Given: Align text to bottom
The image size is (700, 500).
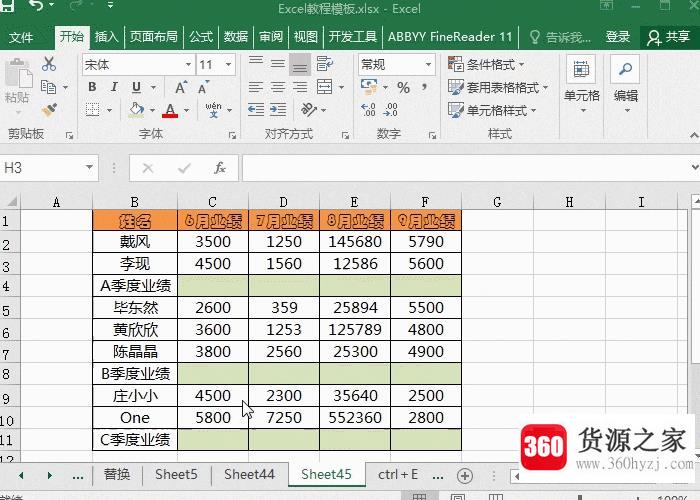Looking at the screenshot, I should pos(300,65).
